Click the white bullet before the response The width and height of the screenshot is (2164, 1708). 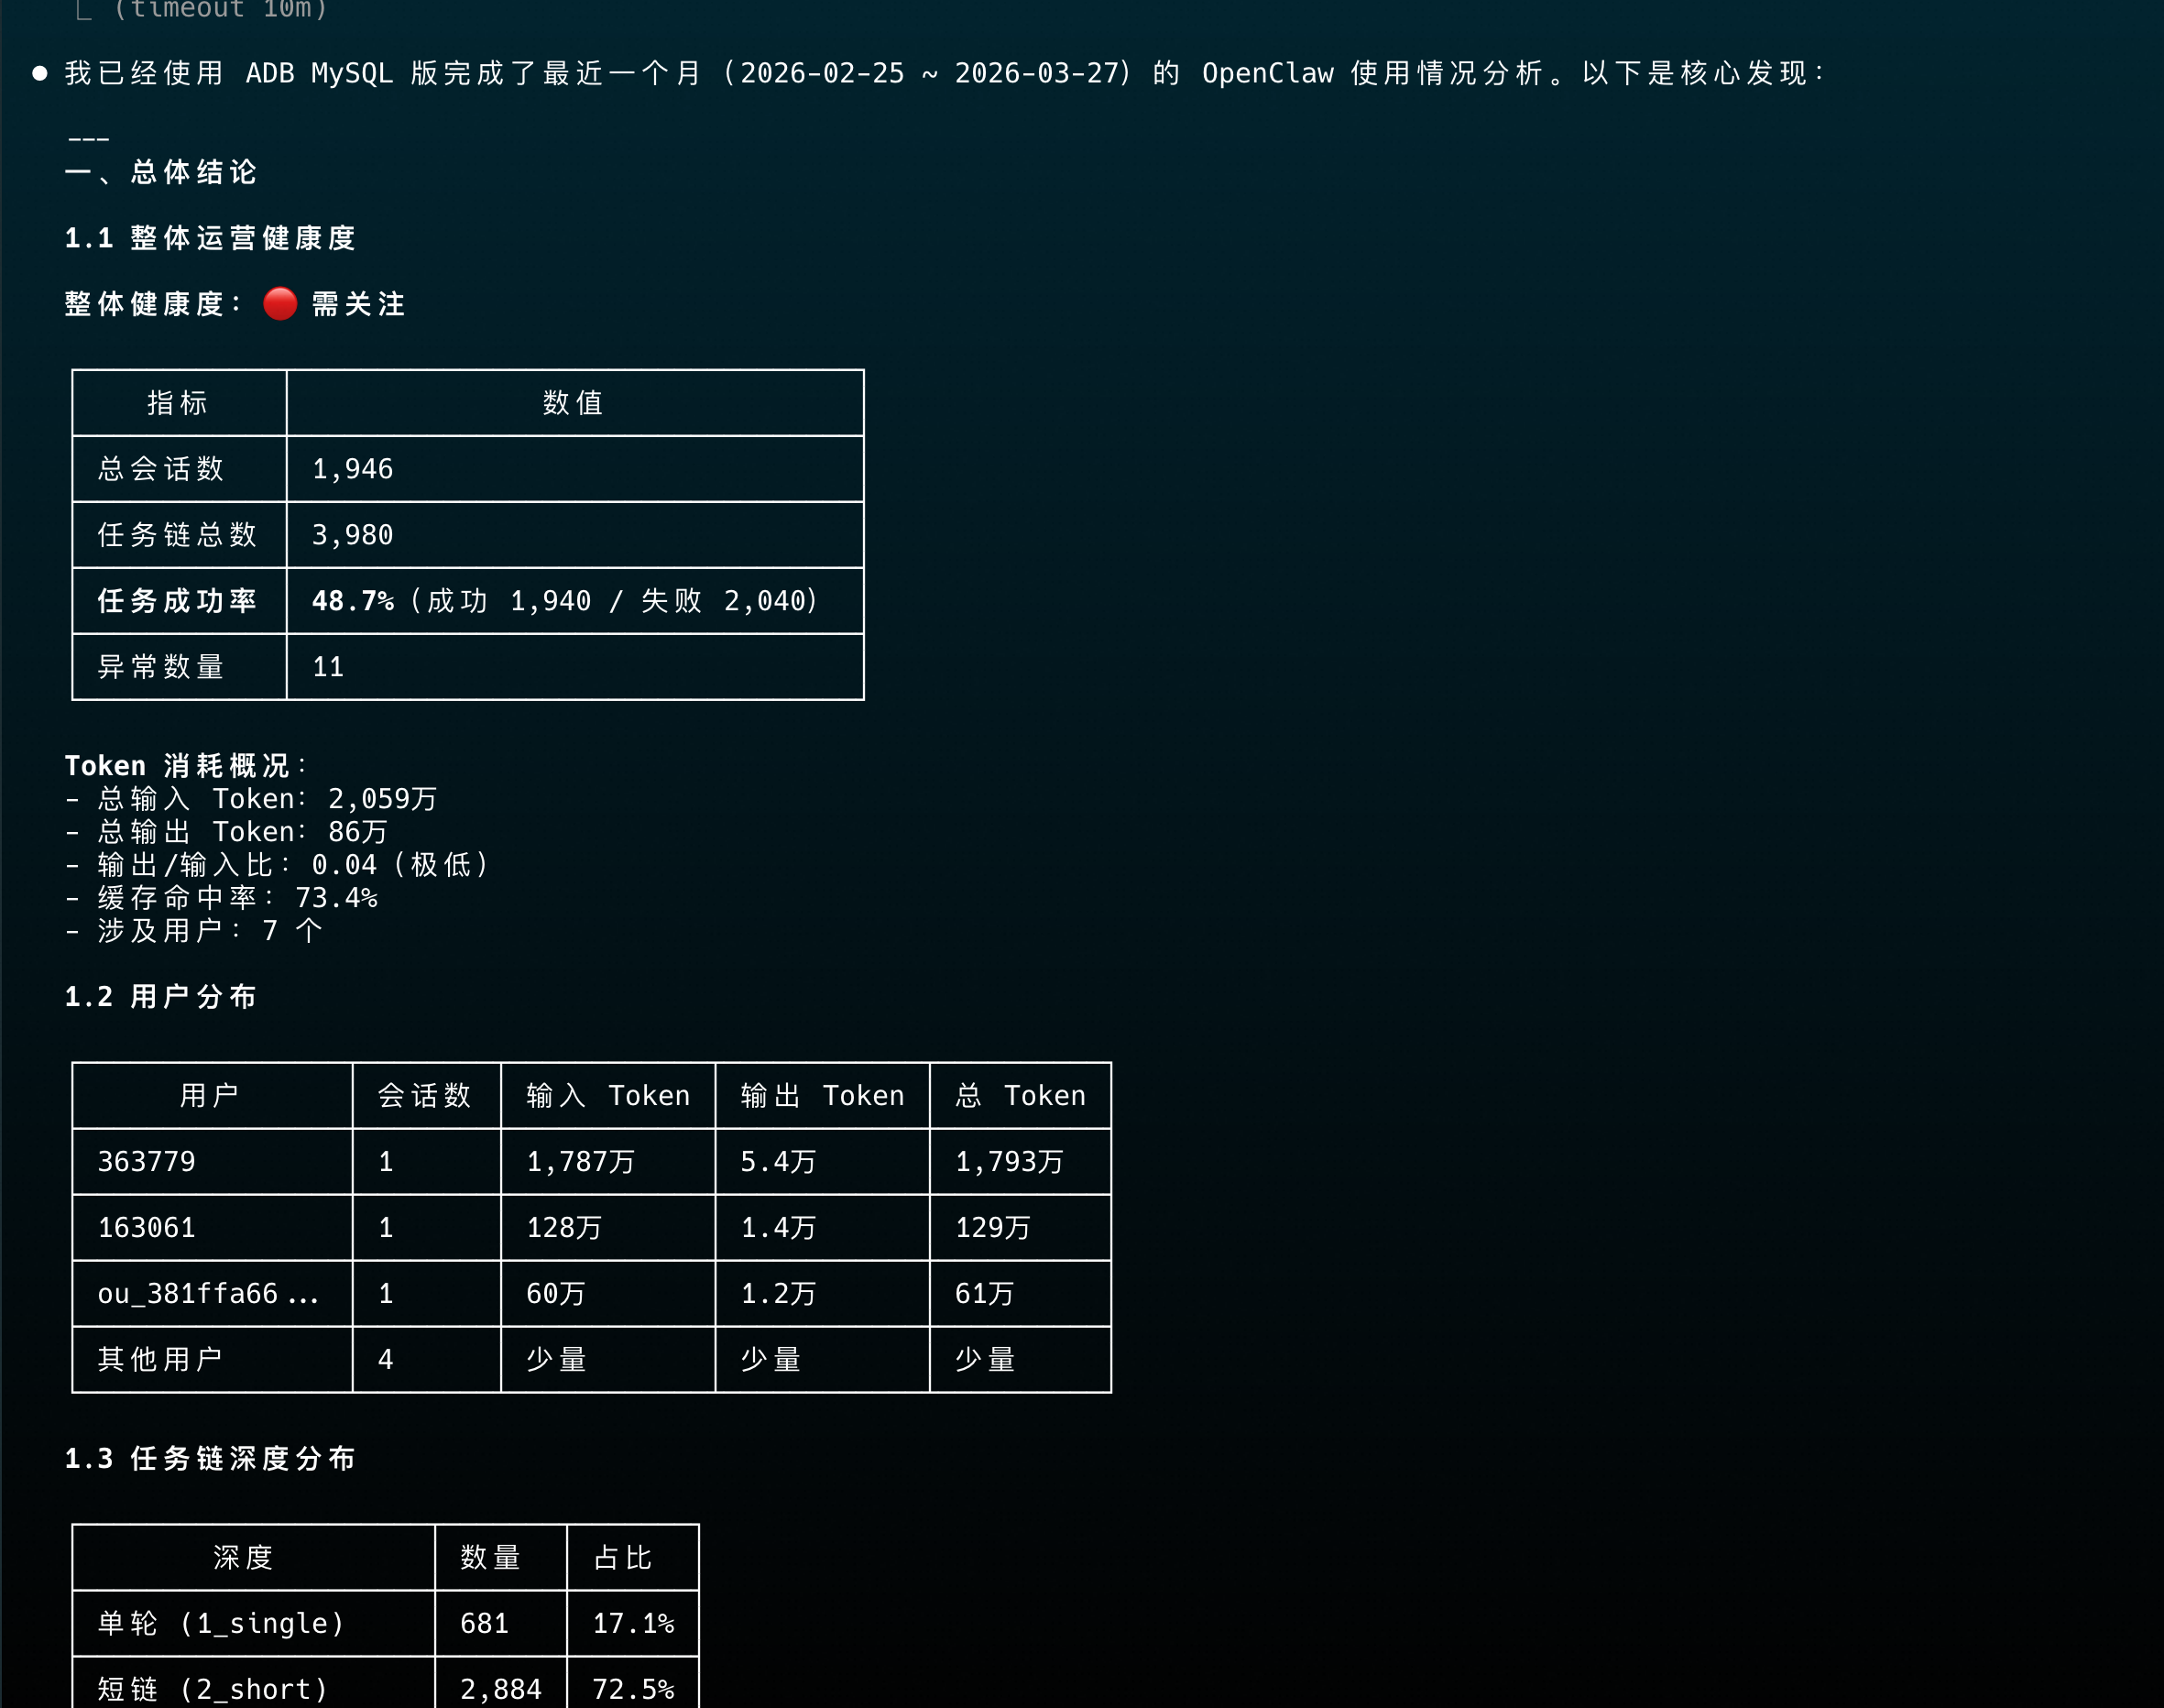click(40, 73)
